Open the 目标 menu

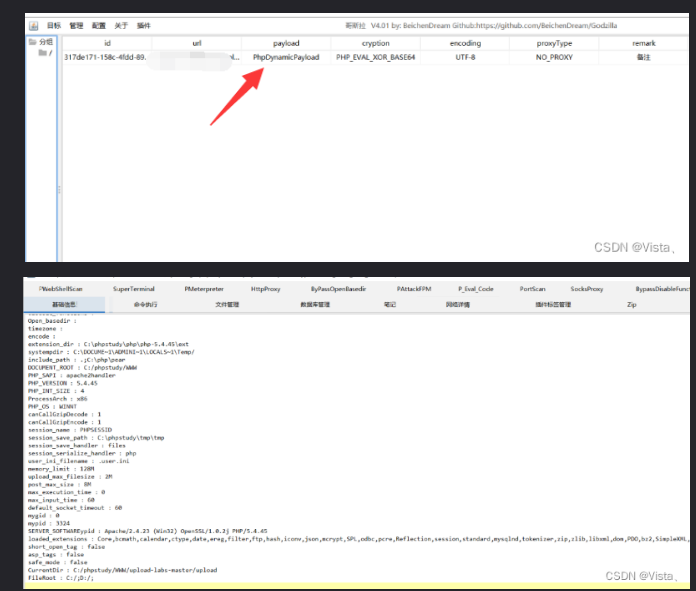[54, 26]
